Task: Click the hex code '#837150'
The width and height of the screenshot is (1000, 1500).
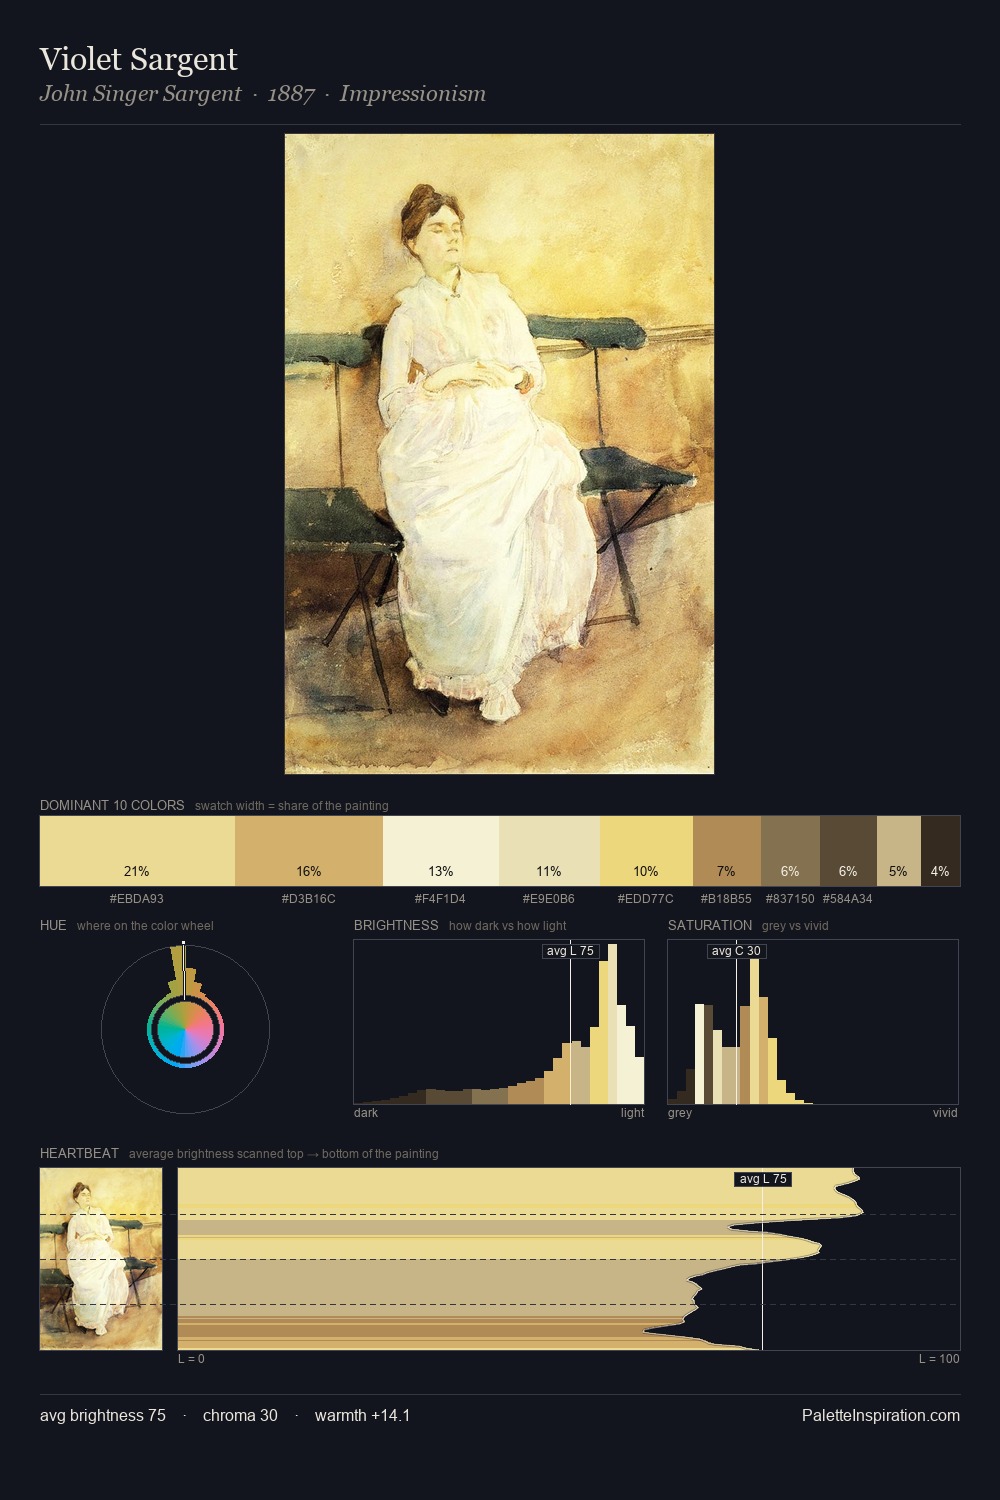Action: (790, 899)
